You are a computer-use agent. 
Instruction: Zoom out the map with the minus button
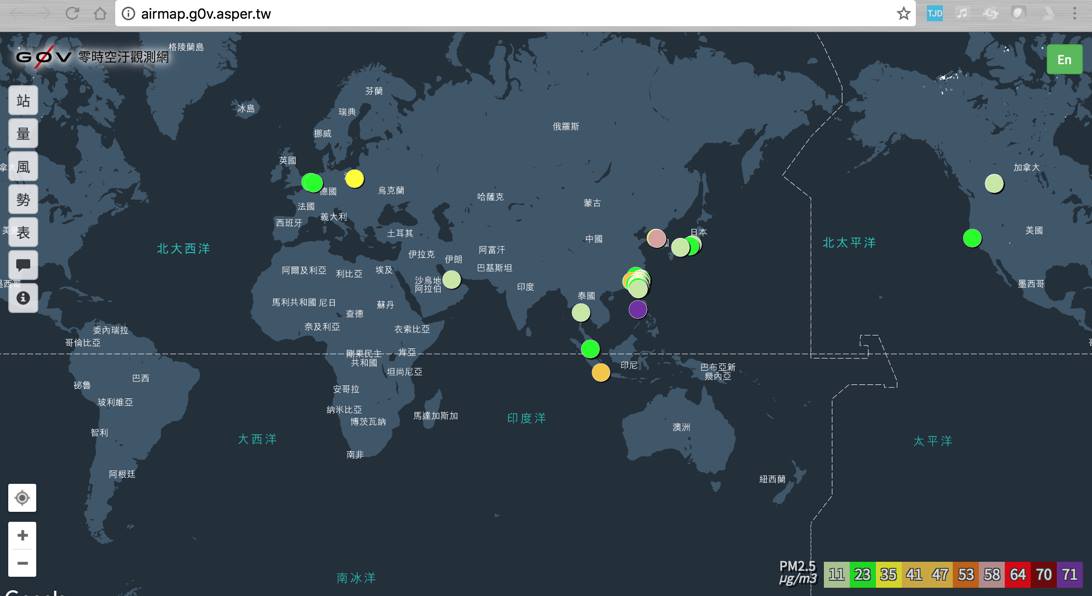(22, 563)
